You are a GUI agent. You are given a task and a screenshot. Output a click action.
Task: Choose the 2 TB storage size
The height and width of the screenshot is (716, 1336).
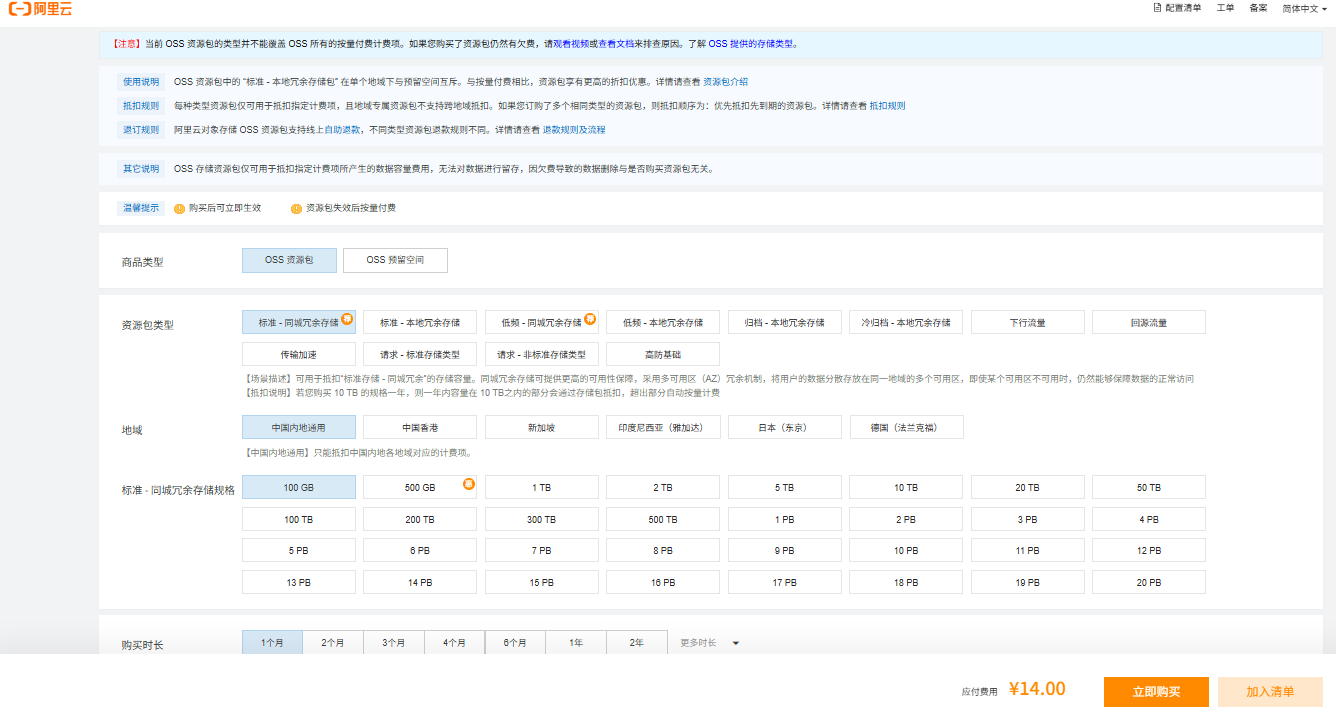click(x=663, y=487)
